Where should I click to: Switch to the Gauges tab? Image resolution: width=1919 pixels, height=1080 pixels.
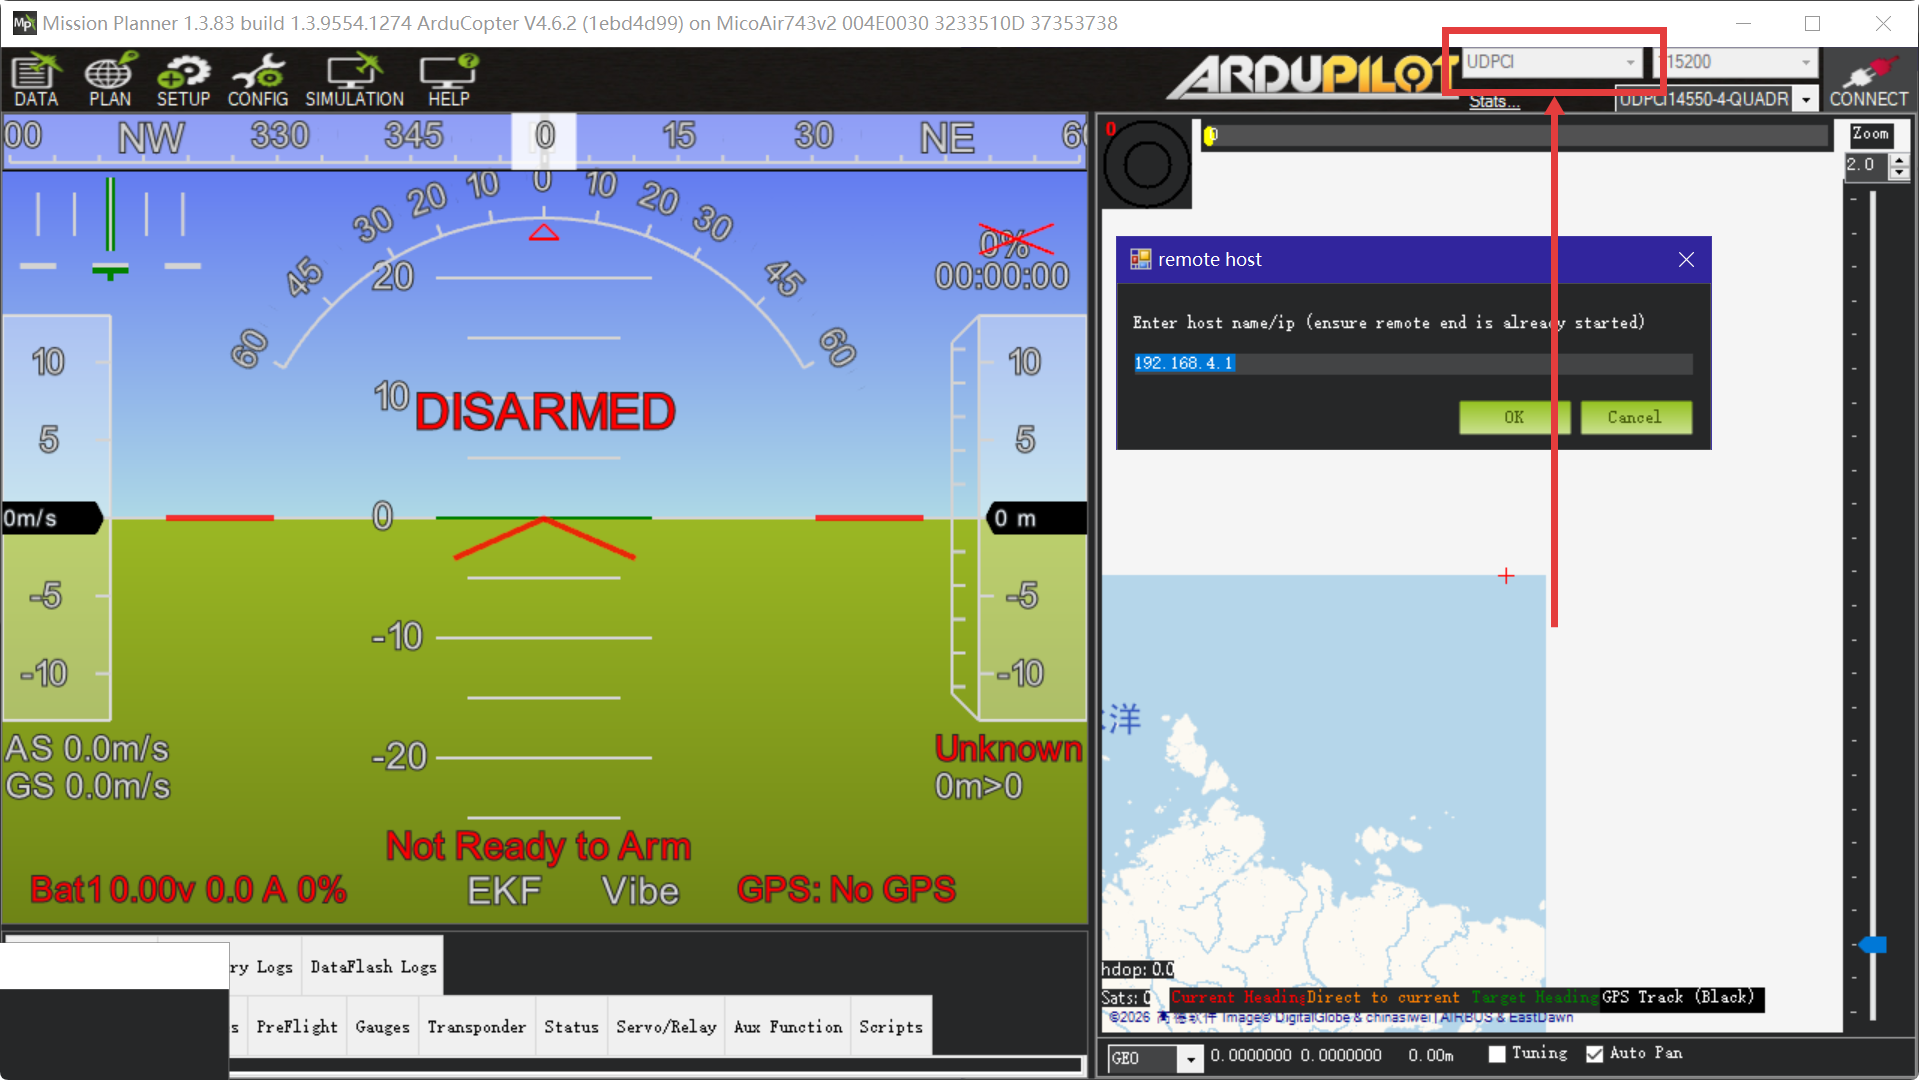coord(382,1027)
